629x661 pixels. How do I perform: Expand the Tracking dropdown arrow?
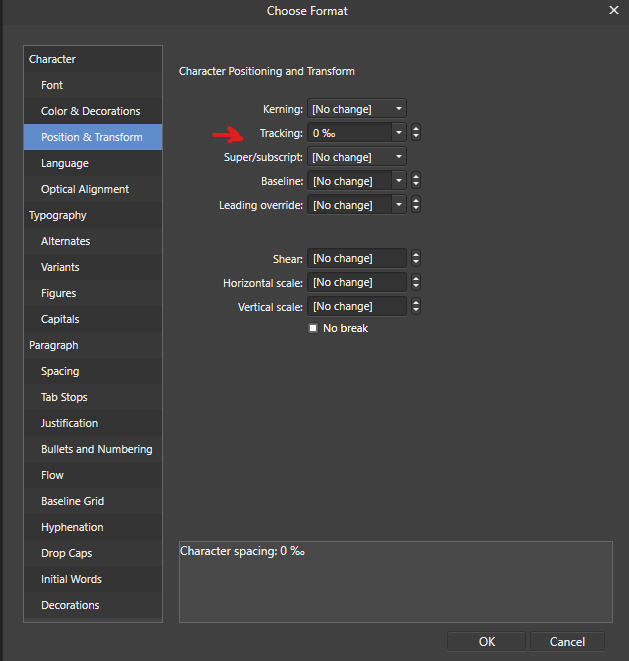[x=399, y=133]
